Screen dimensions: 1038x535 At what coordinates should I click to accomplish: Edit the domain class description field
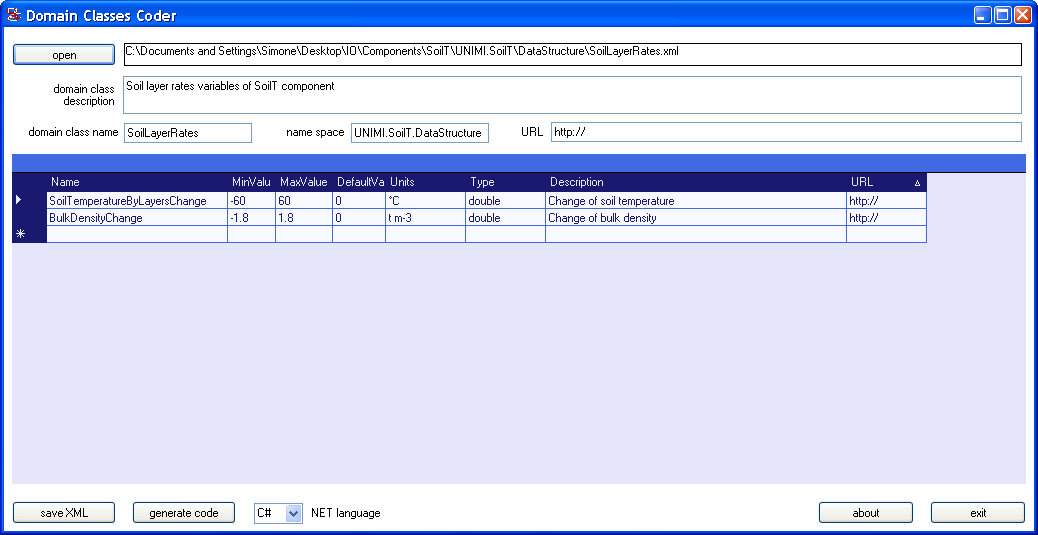pyautogui.click(x=573, y=95)
